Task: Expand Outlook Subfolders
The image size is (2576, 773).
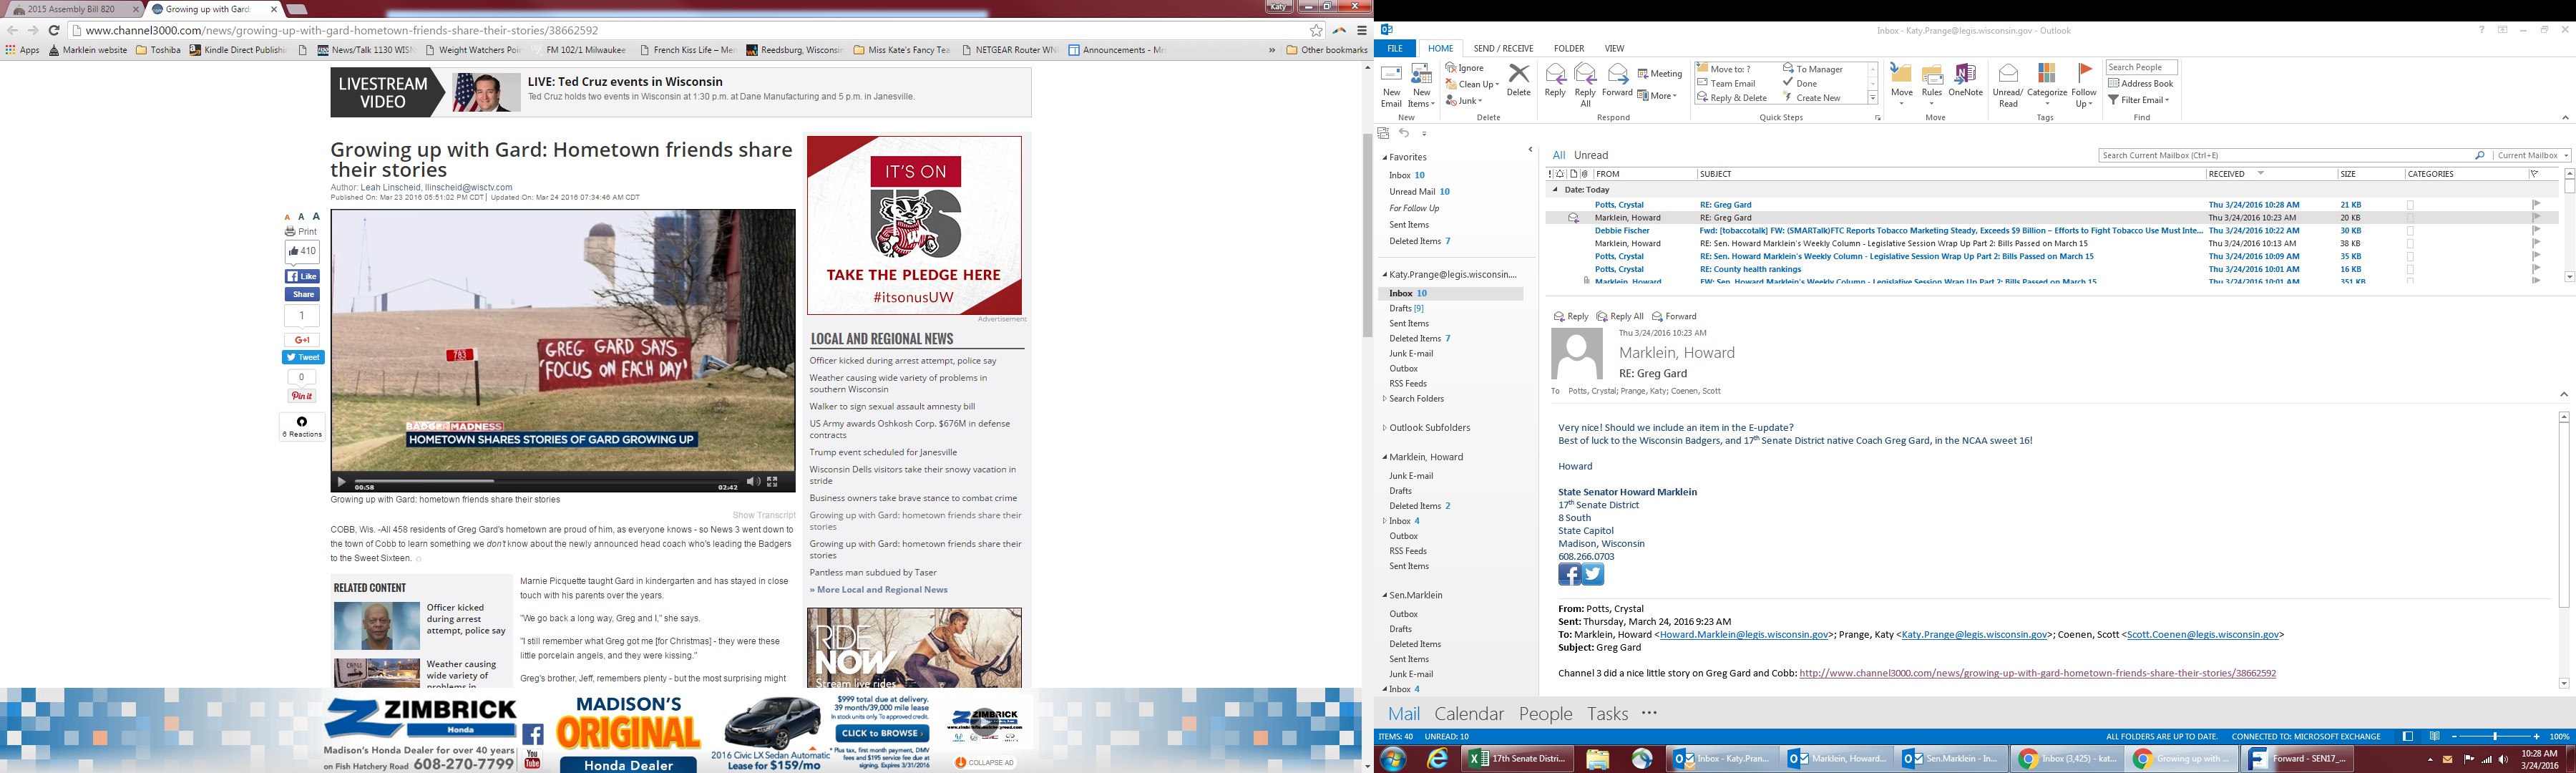Action: tap(1384, 427)
